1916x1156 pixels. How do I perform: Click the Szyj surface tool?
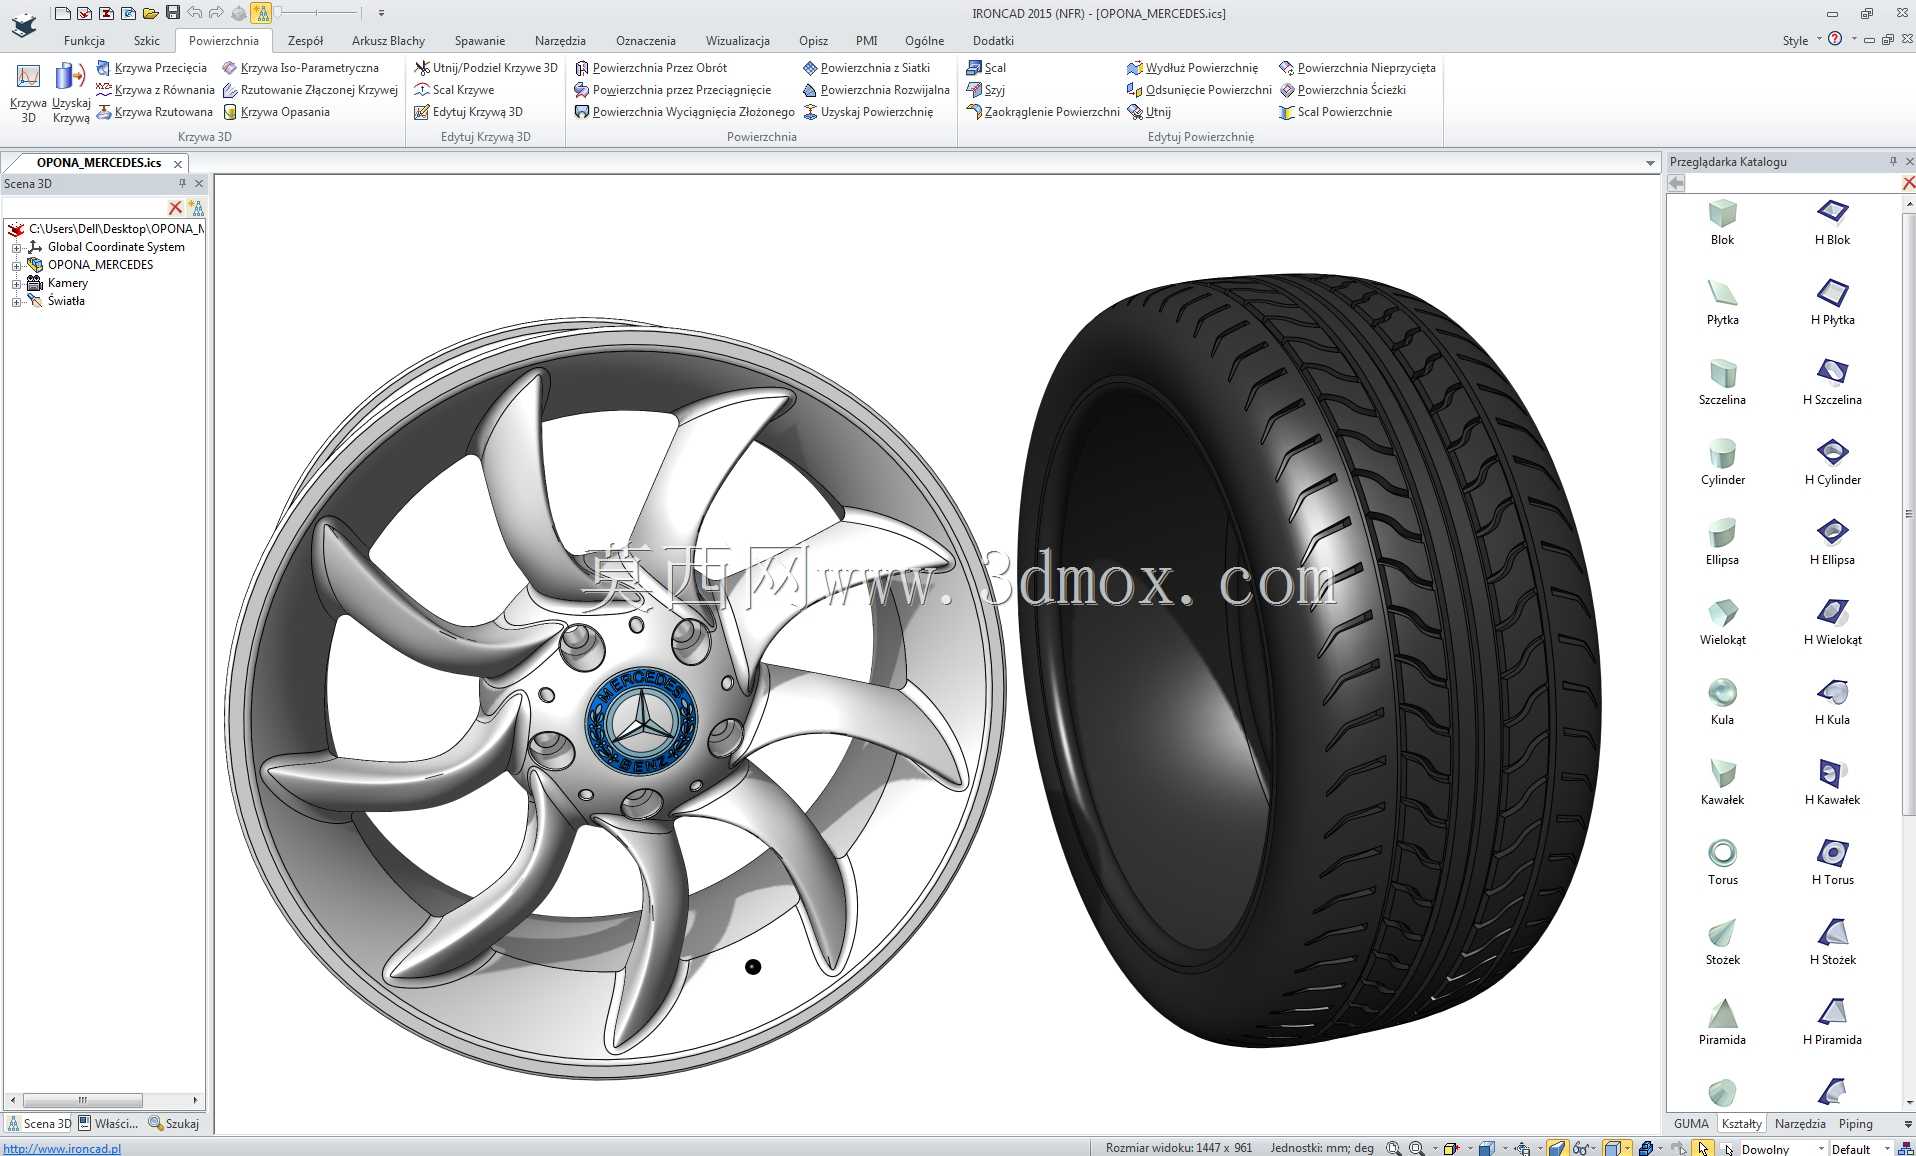tap(985, 90)
